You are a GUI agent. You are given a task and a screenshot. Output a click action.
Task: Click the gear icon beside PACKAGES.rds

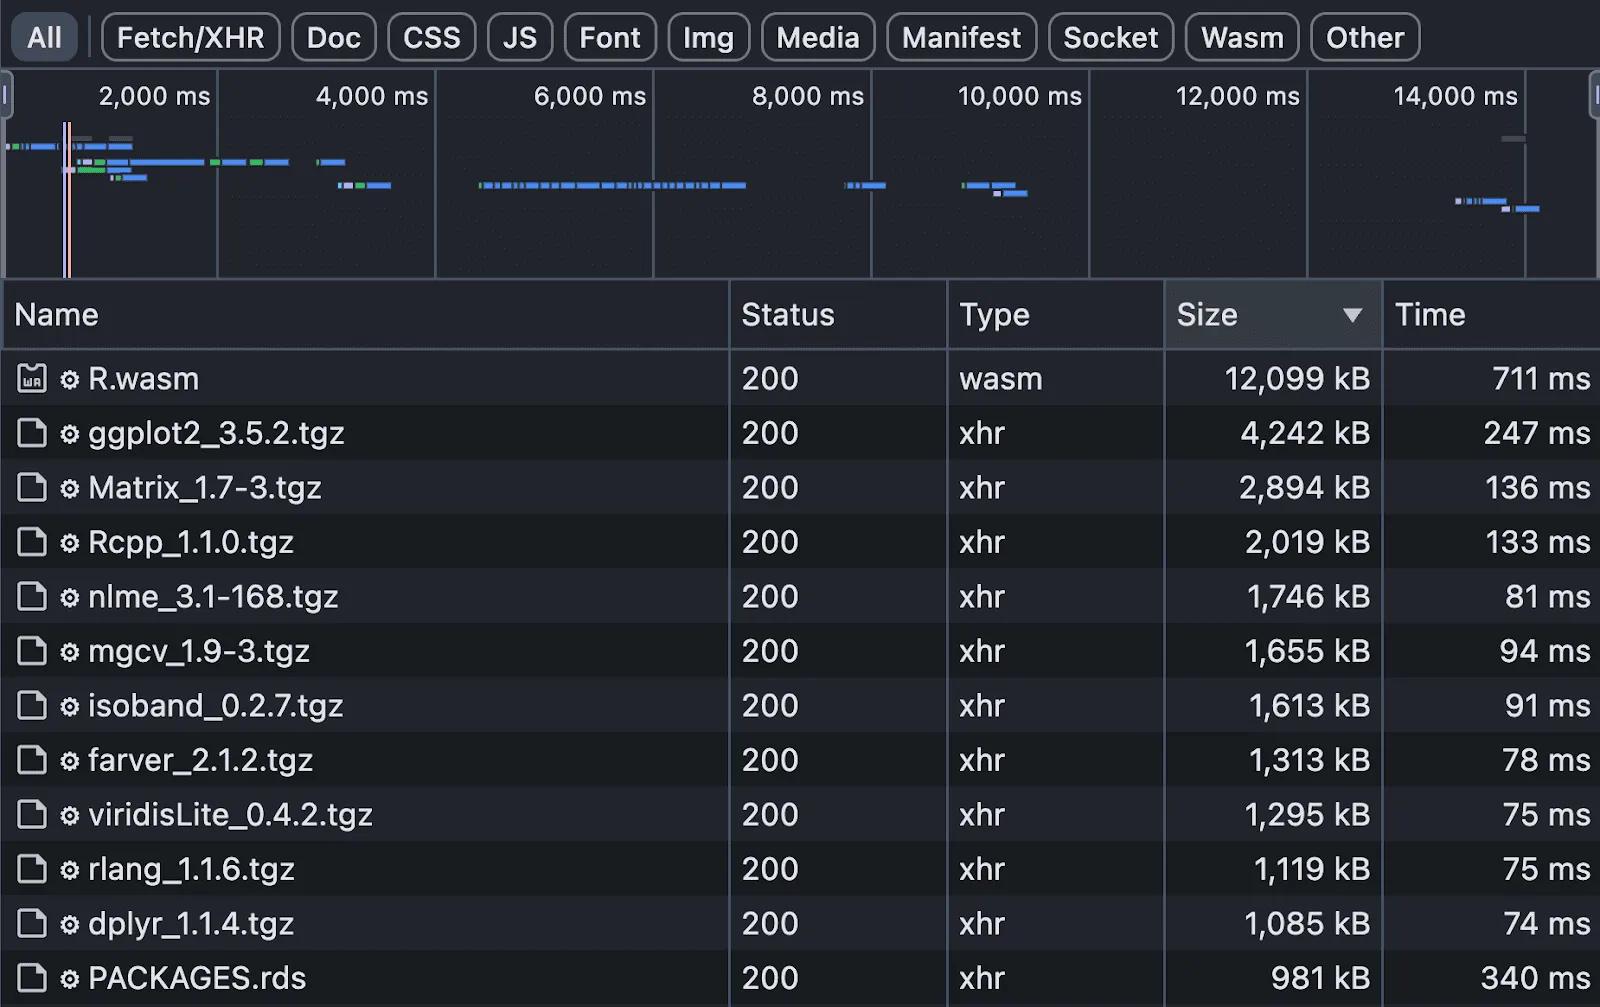pyautogui.click(x=68, y=978)
